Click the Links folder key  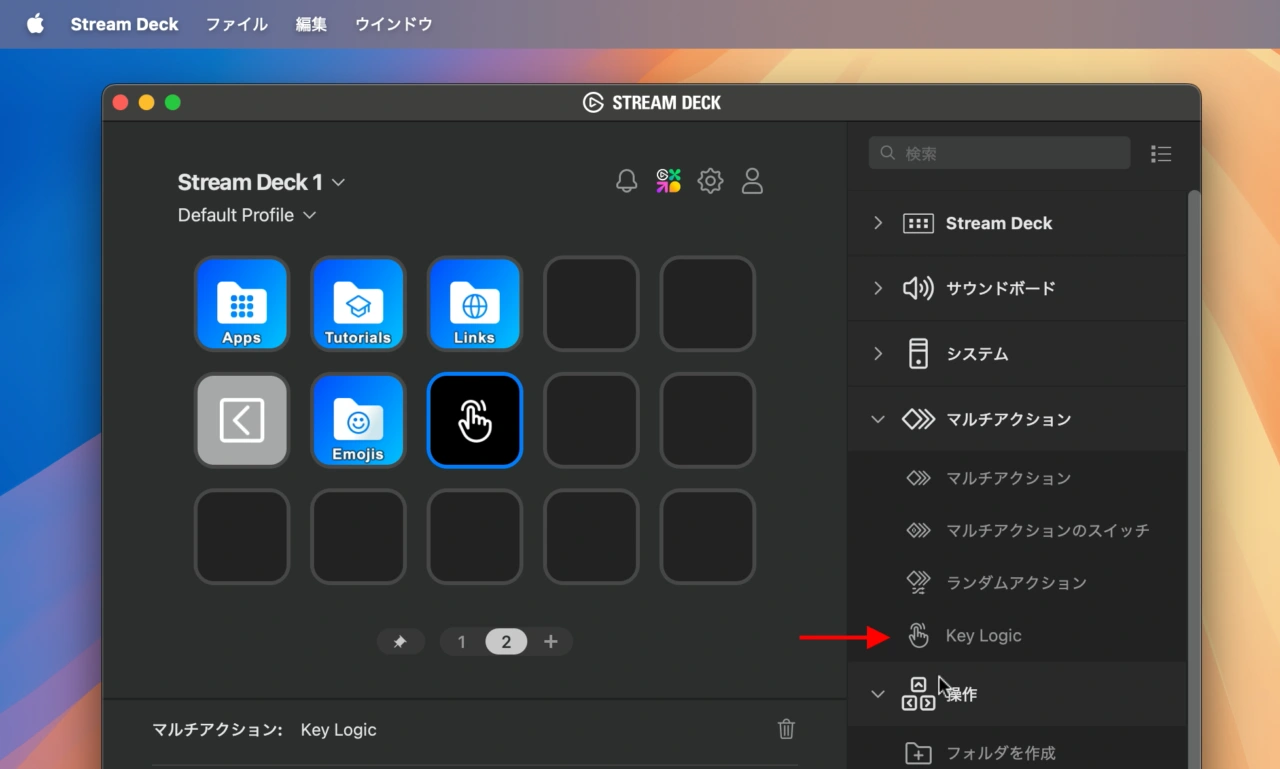pyautogui.click(x=474, y=304)
